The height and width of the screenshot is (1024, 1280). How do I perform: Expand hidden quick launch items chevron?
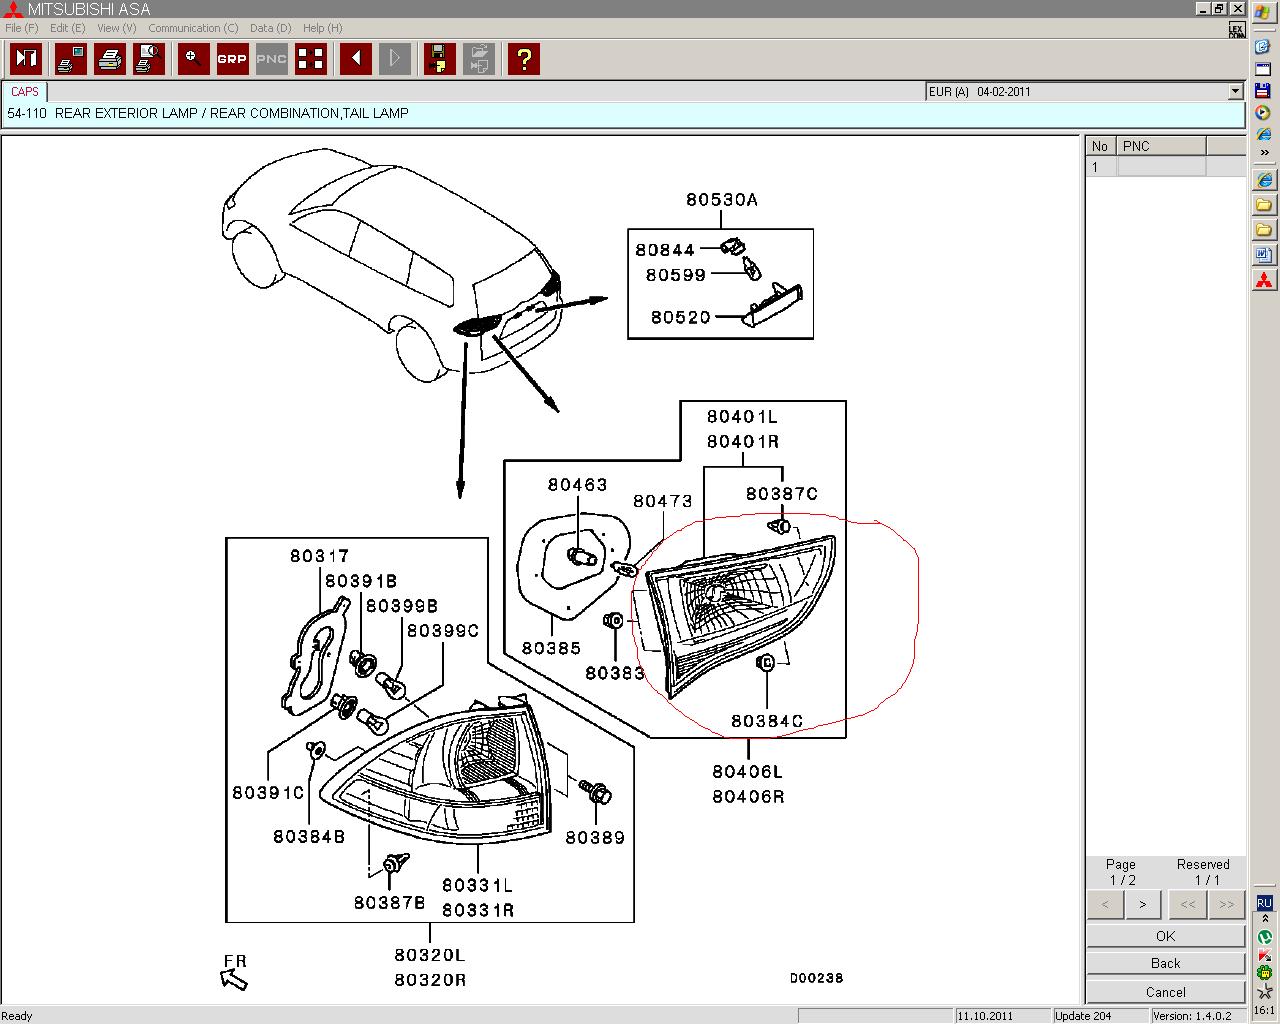coord(1264,153)
